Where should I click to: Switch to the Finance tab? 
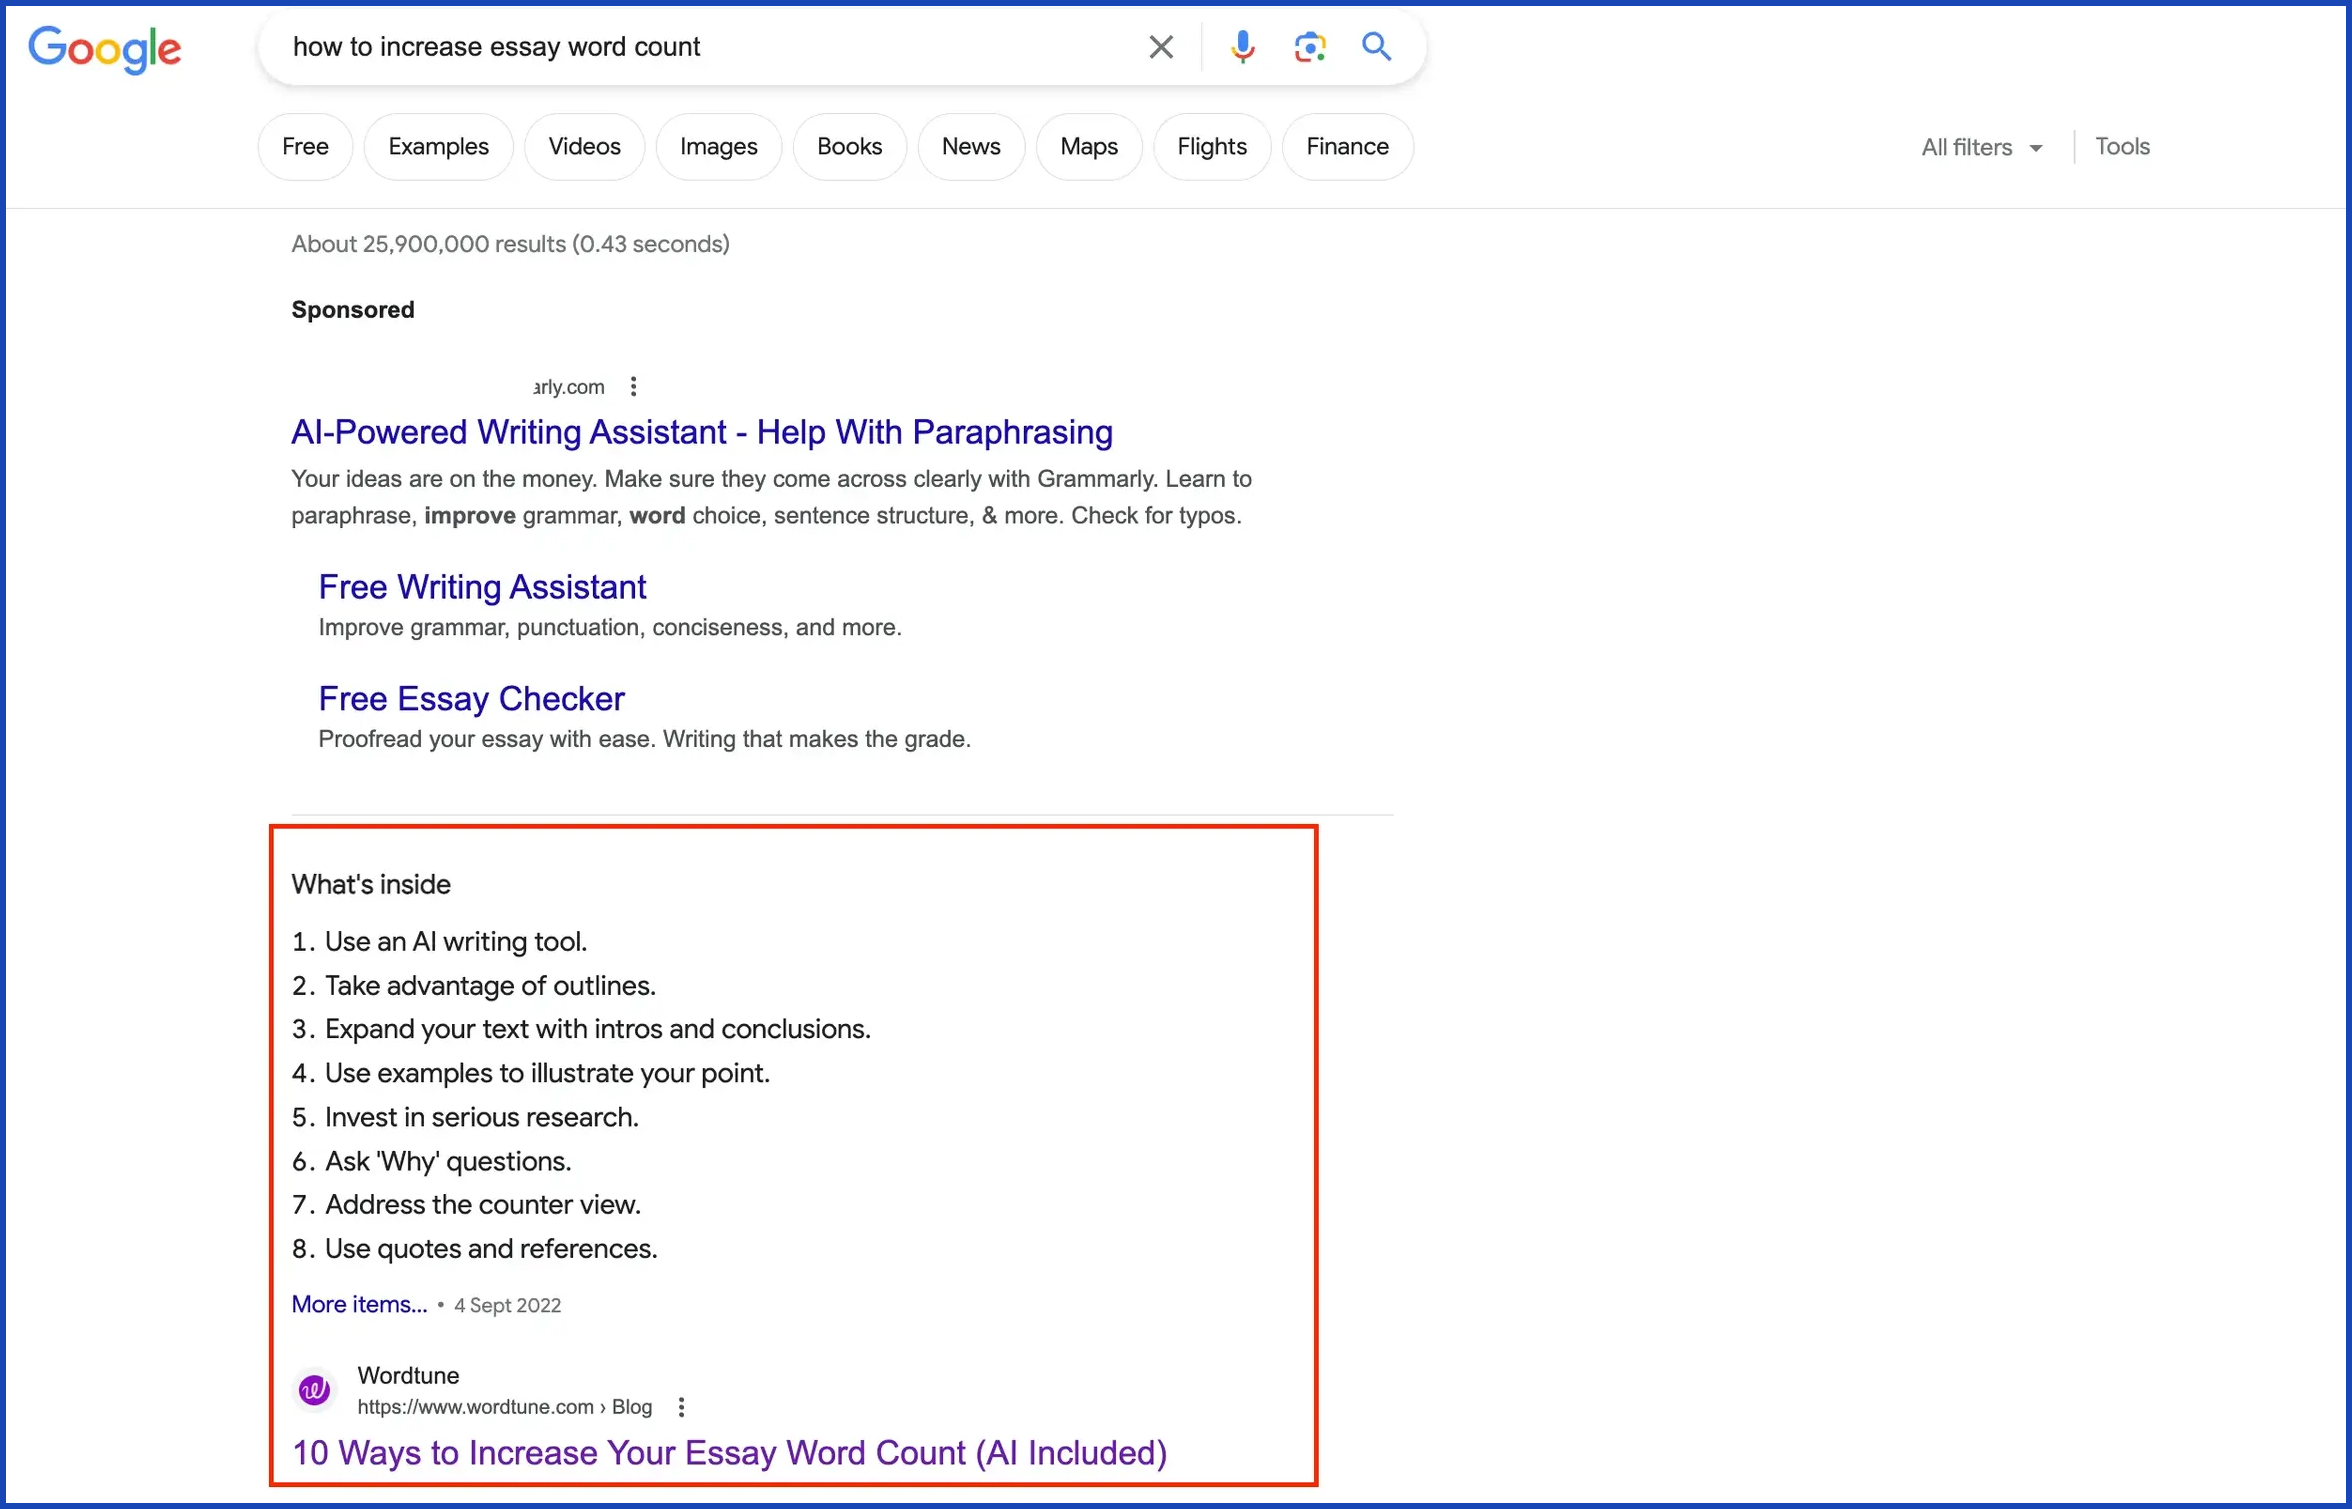[x=1347, y=147]
